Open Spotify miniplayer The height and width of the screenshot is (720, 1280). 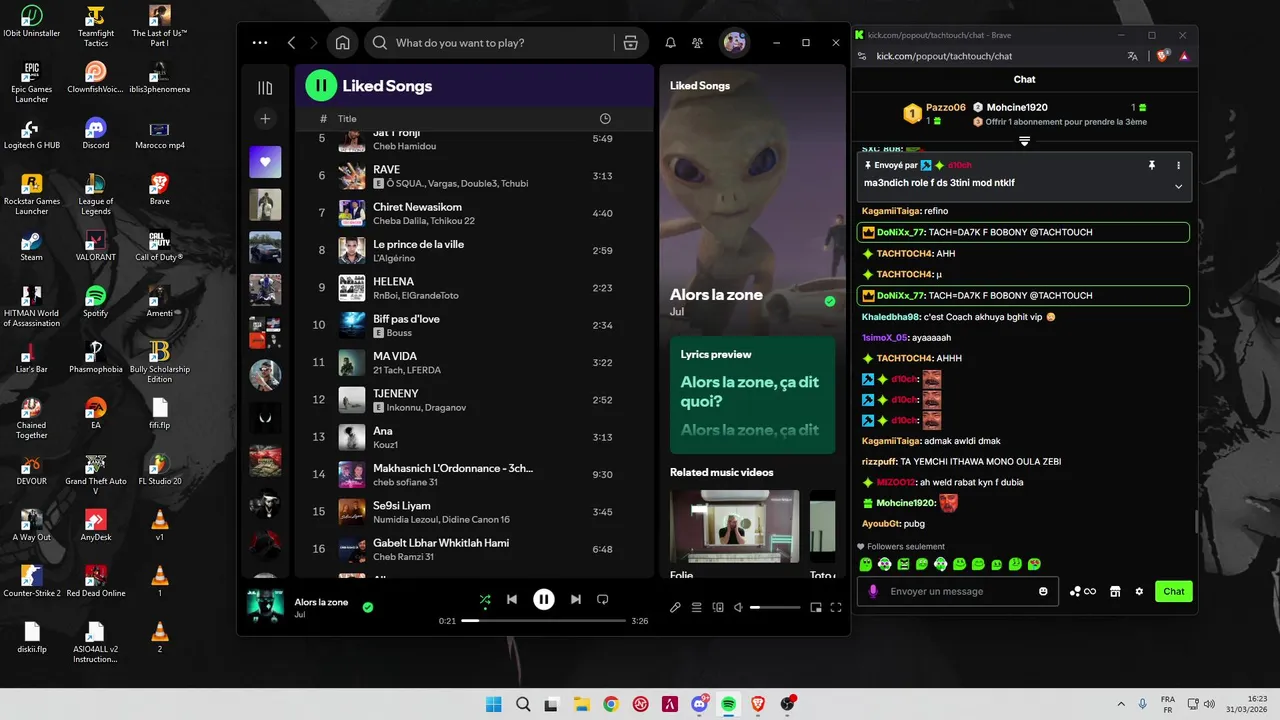click(x=816, y=607)
